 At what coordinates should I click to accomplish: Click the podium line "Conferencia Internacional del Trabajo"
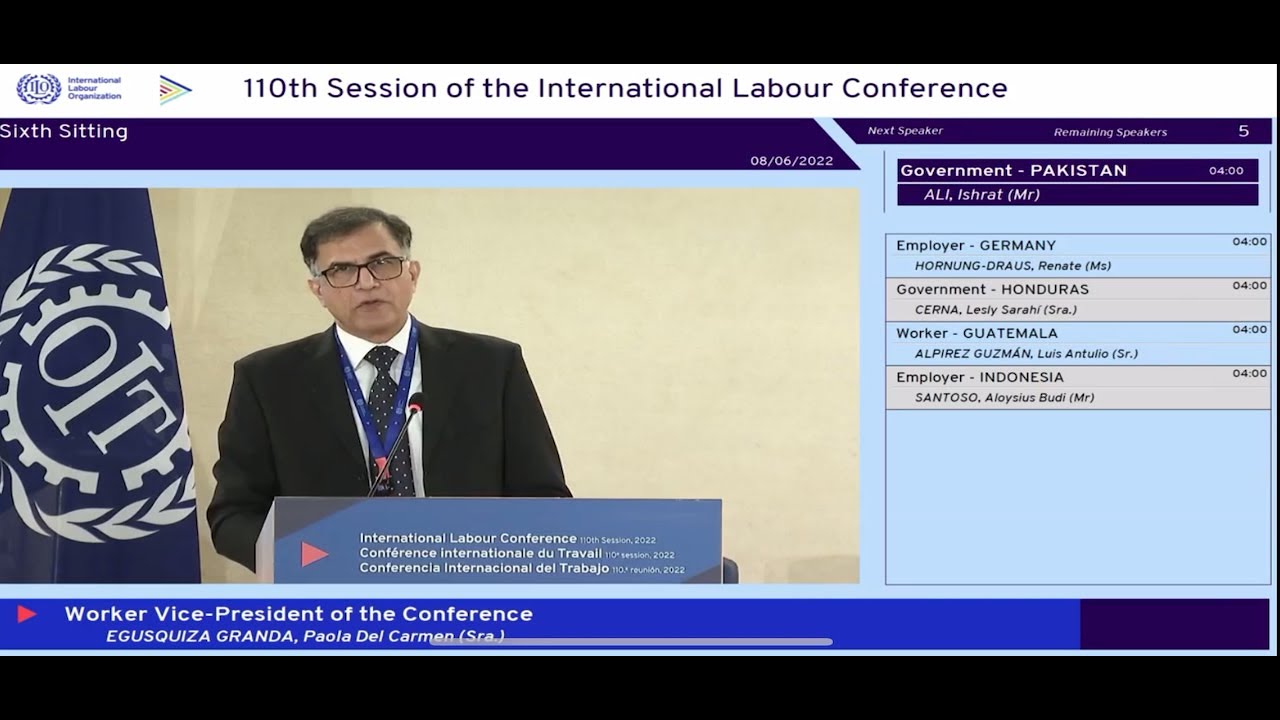[x=484, y=568]
